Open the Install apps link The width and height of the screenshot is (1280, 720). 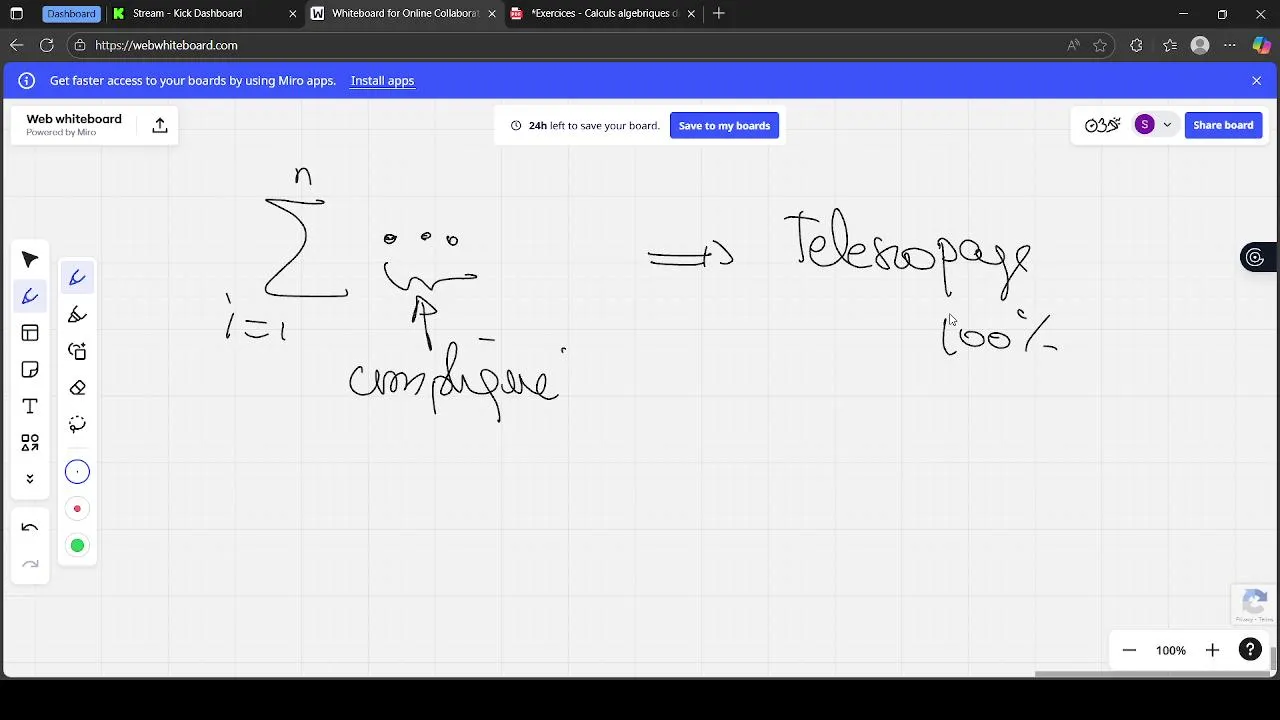pyautogui.click(x=382, y=81)
